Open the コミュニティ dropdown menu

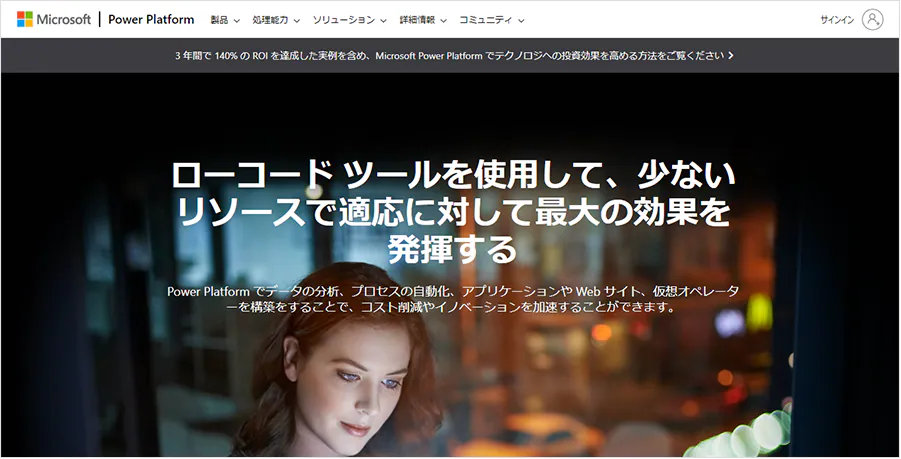(492, 20)
